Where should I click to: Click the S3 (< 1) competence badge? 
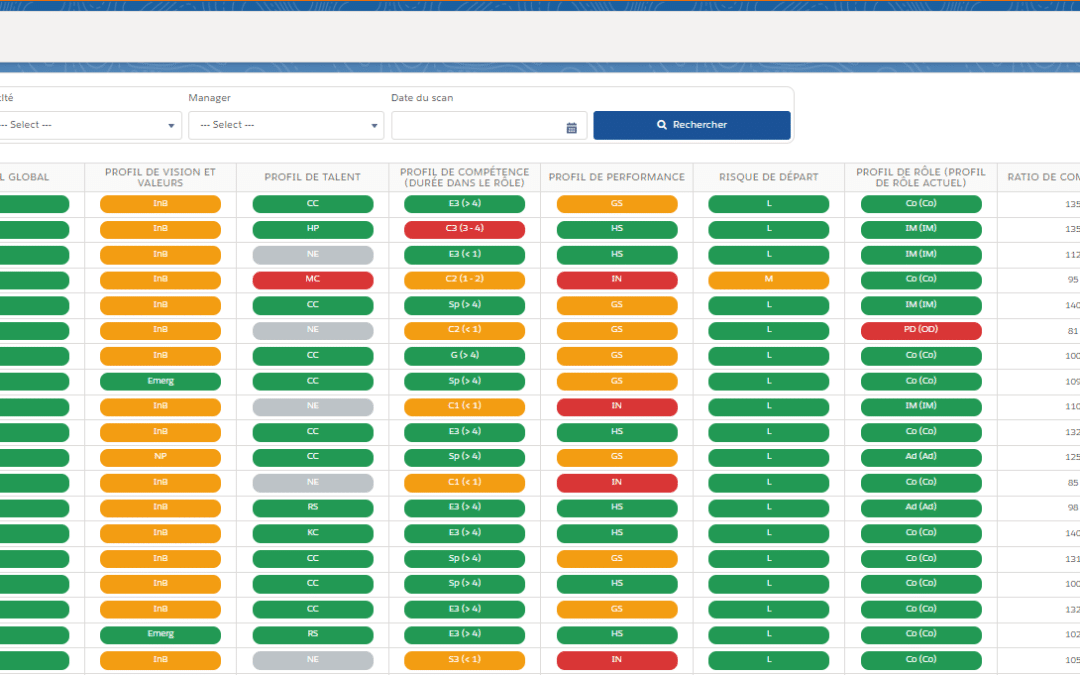(x=465, y=660)
